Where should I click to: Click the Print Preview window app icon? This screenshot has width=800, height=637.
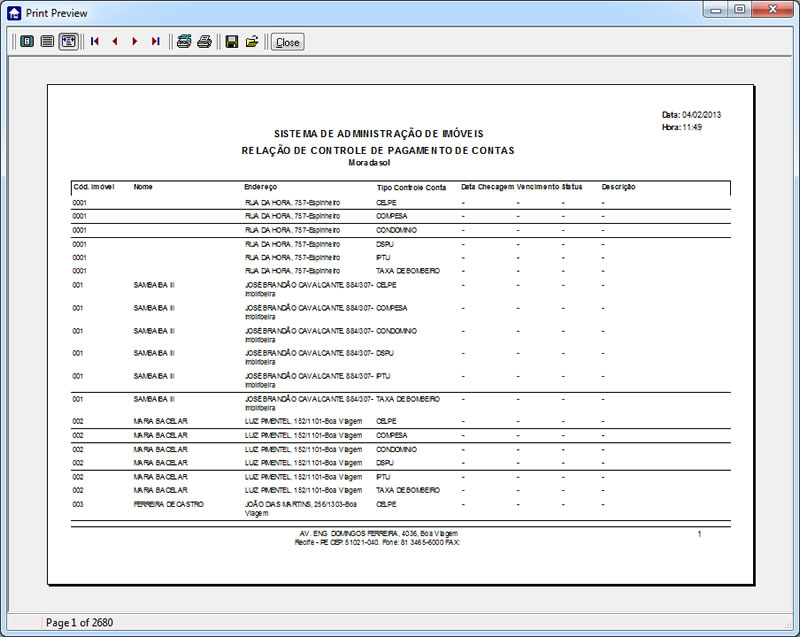pyautogui.click(x=14, y=13)
